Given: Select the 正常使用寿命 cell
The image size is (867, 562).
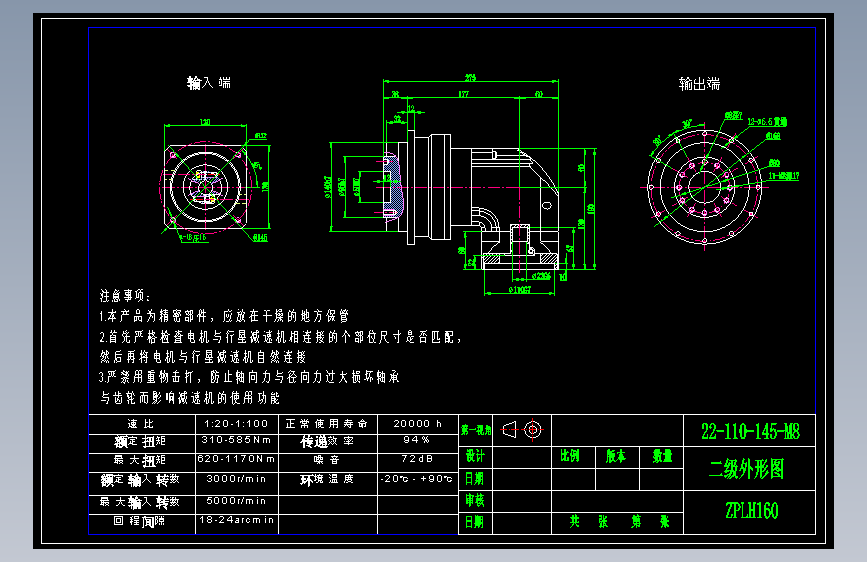Looking at the screenshot, I should (x=328, y=424).
